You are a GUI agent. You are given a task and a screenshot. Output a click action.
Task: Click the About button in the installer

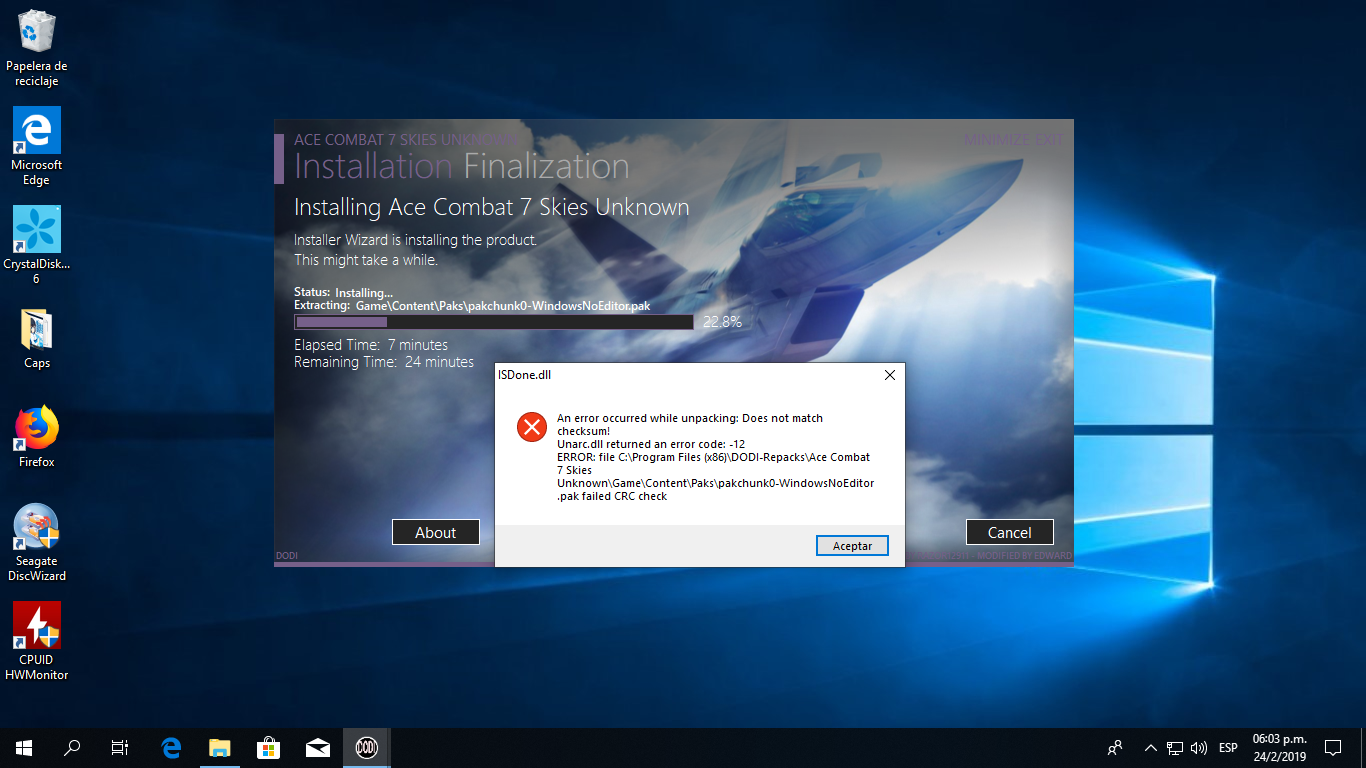[x=435, y=531]
